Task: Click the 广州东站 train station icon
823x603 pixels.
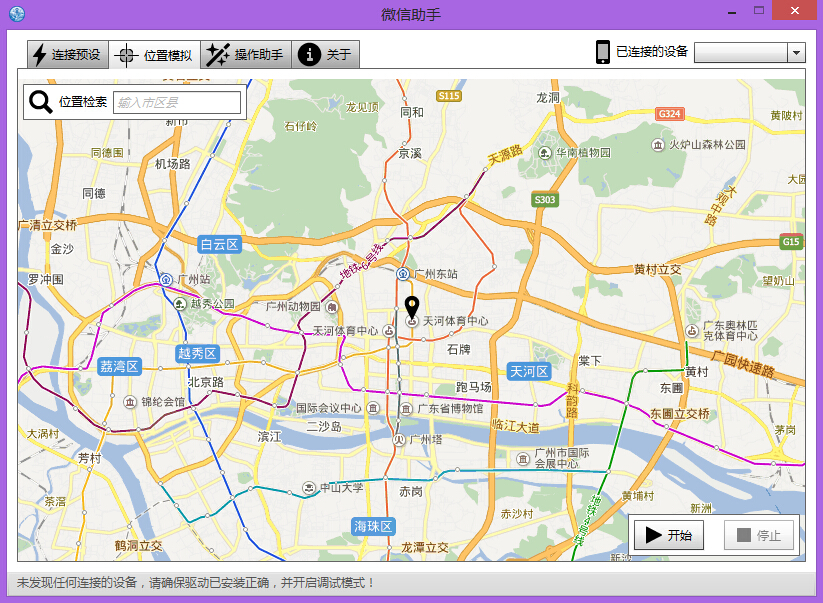Action: click(x=403, y=273)
